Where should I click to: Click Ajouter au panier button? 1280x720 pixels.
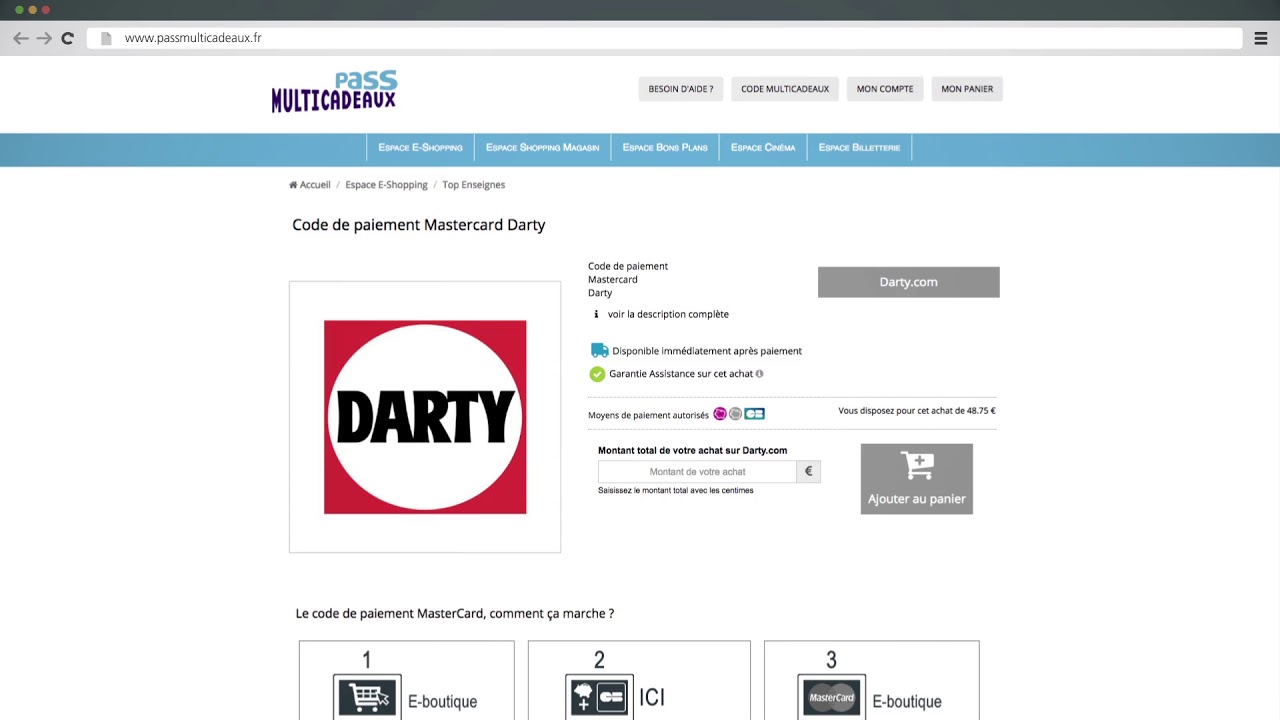[916, 479]
